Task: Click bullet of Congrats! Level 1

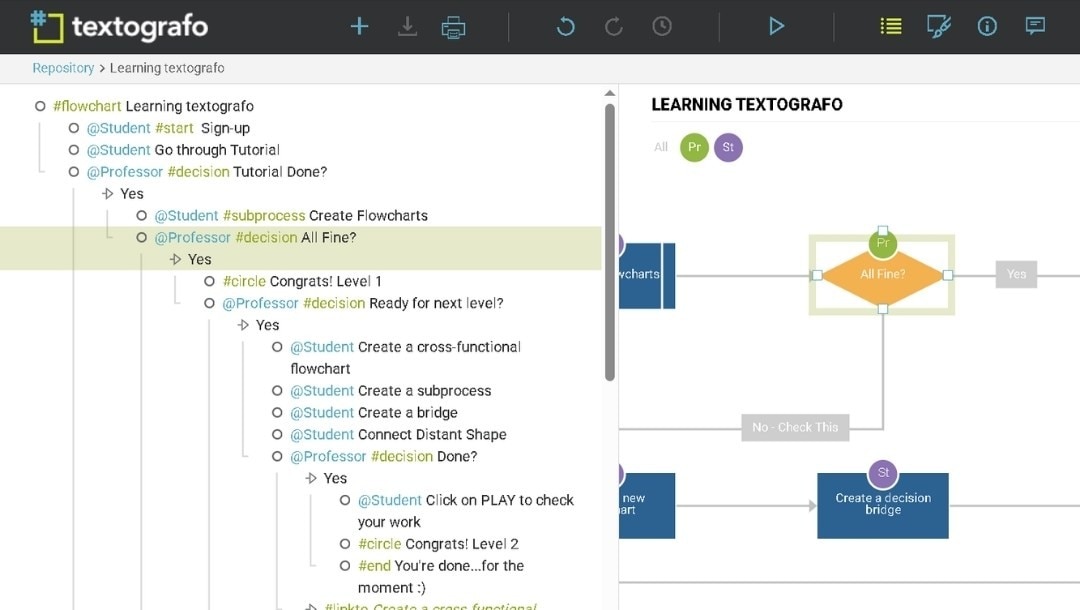Action: click(209, 281)
